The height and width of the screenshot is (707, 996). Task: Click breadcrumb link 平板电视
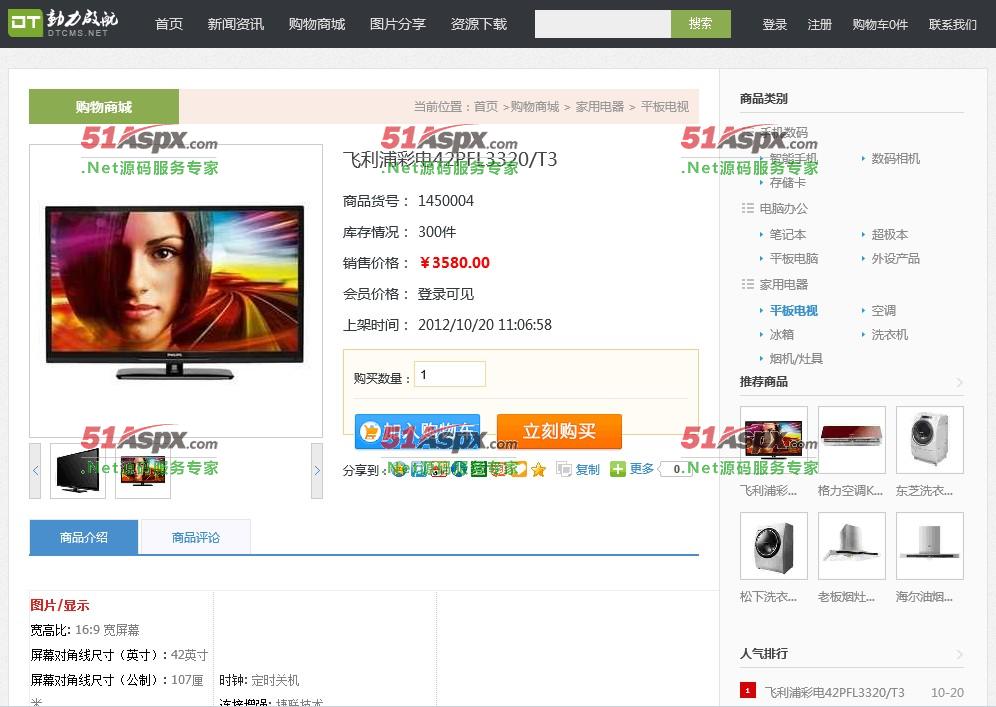pyautogui.click(x=664, y=106)
